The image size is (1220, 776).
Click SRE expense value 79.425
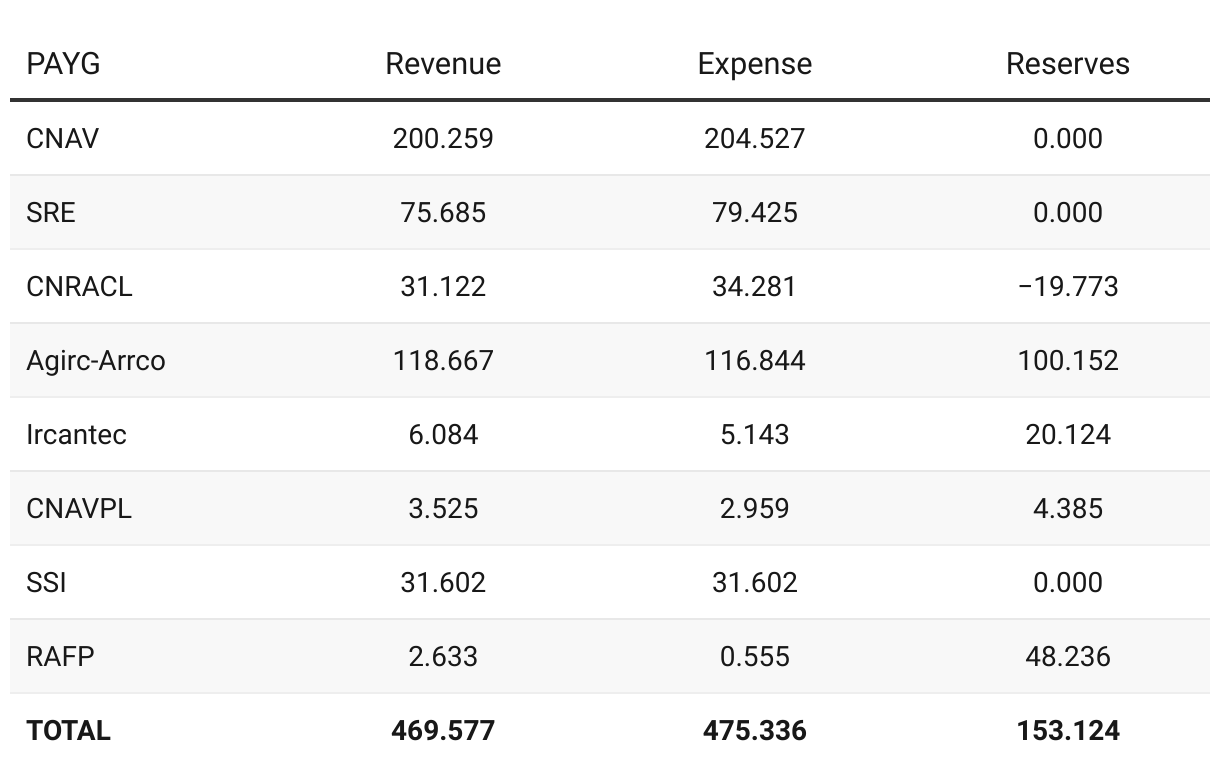point(754,212)
